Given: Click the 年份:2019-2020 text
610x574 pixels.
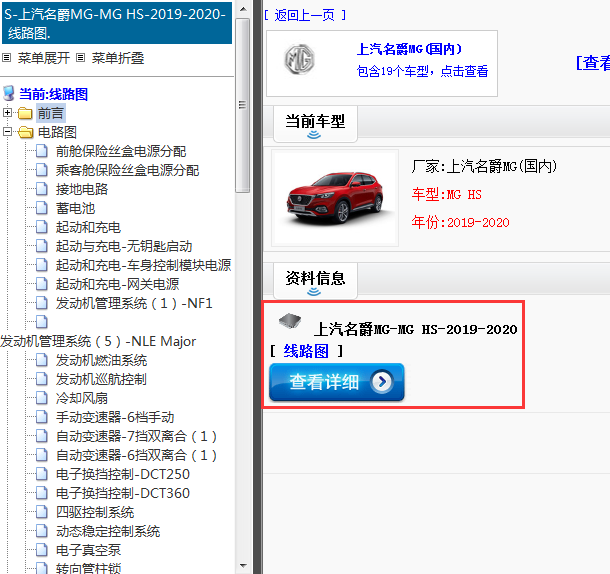Looking at the screenshot, I should pyautogui.click(x=461, y=222).
